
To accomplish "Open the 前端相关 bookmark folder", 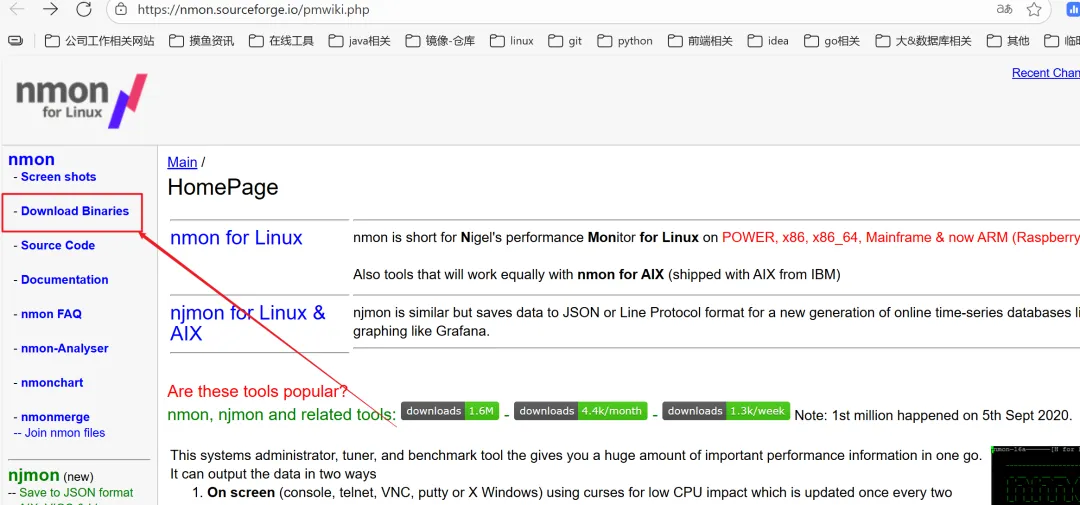I will (x=700, y=41).
